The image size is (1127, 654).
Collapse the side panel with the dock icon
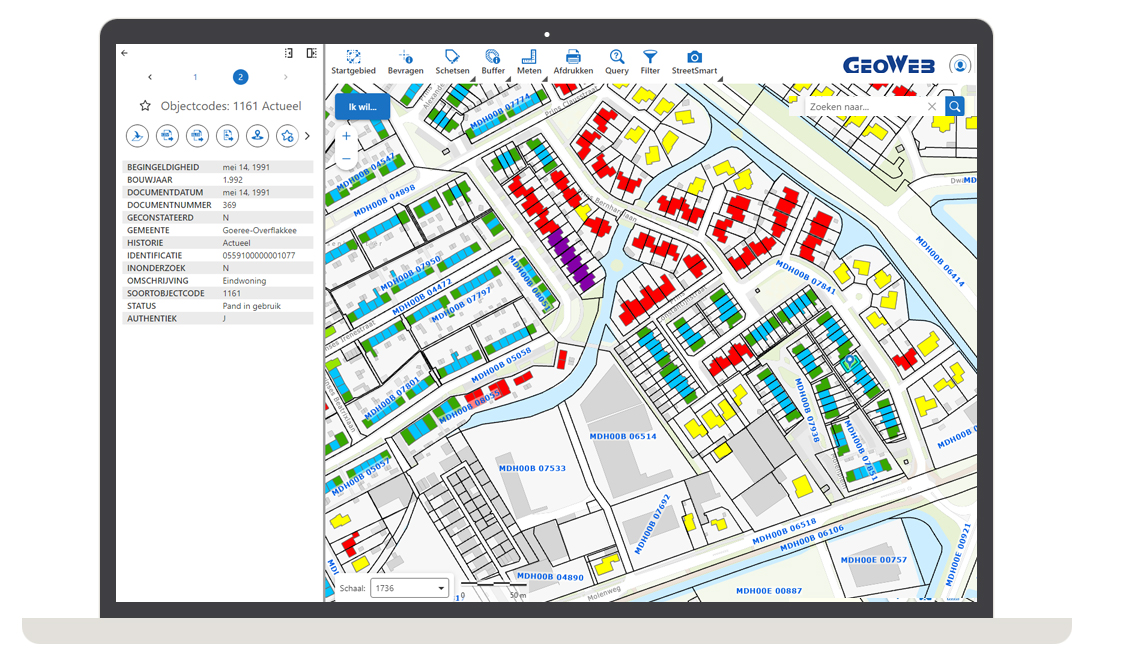pos(311,53)
